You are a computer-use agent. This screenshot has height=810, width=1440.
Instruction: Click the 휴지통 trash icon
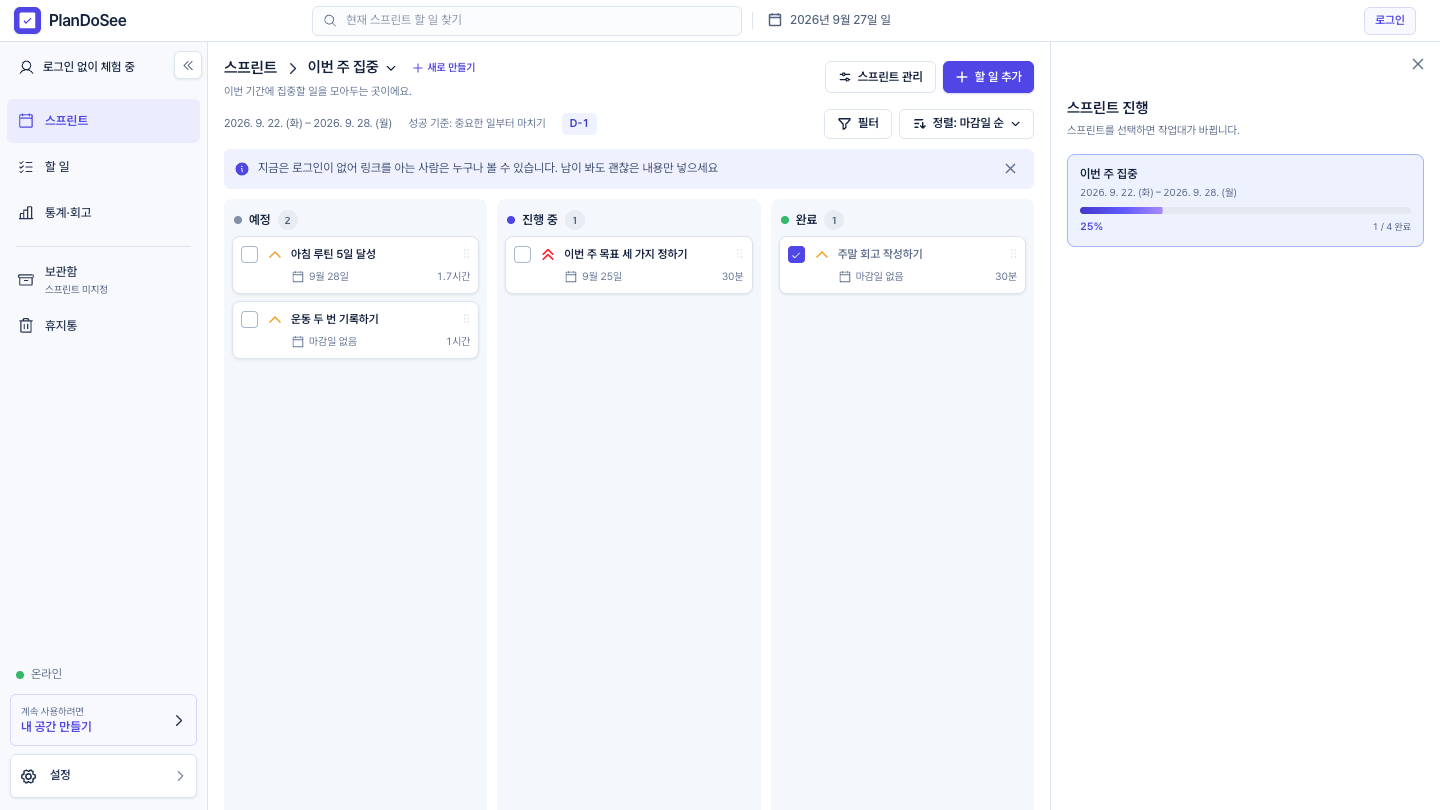point(26,325)
